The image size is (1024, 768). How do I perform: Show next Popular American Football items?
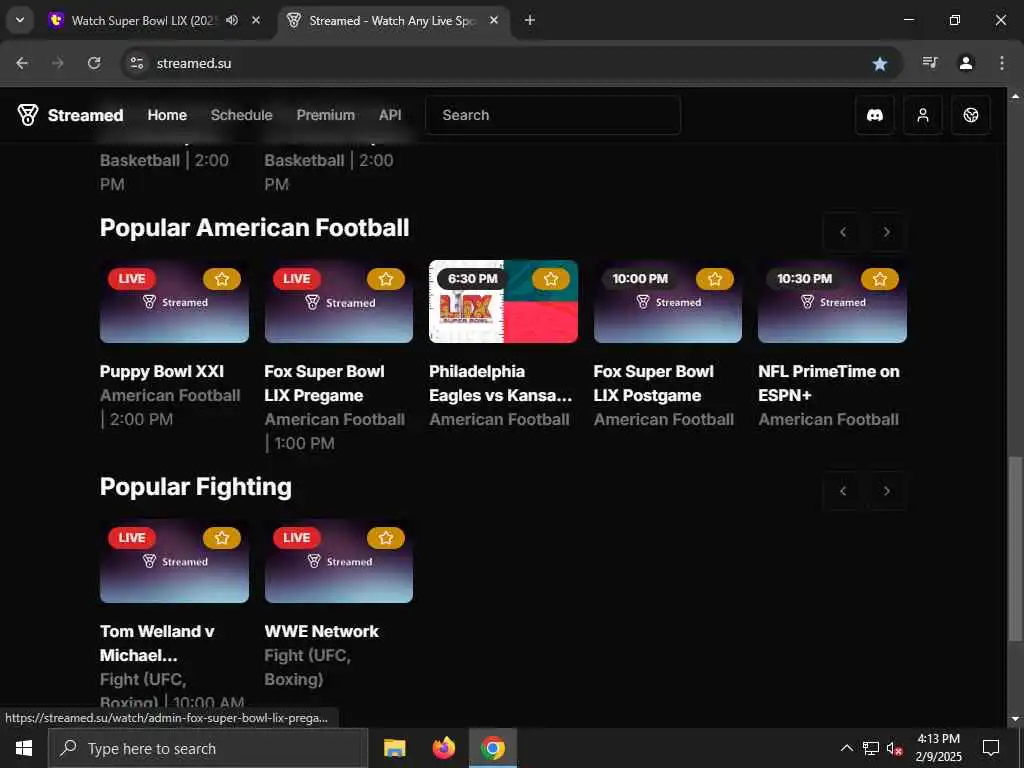click(x=887, y=232)
